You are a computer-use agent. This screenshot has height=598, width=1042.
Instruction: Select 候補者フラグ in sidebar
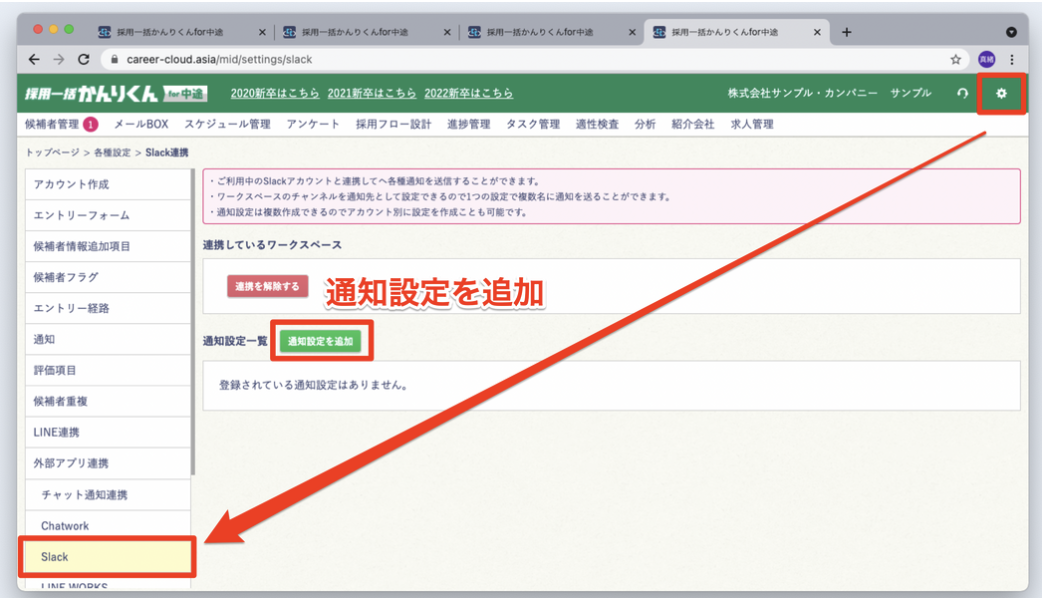coord(108,277)
